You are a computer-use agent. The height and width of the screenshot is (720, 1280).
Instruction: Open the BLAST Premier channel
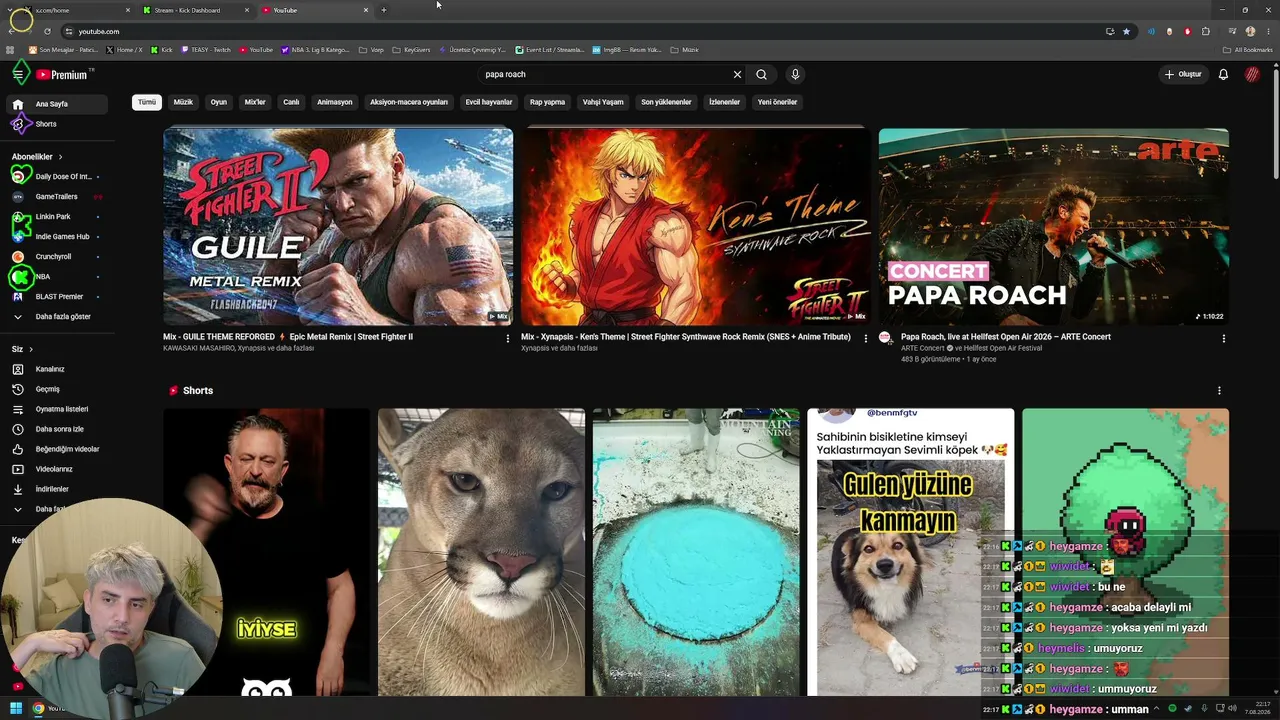click(55, 297)
